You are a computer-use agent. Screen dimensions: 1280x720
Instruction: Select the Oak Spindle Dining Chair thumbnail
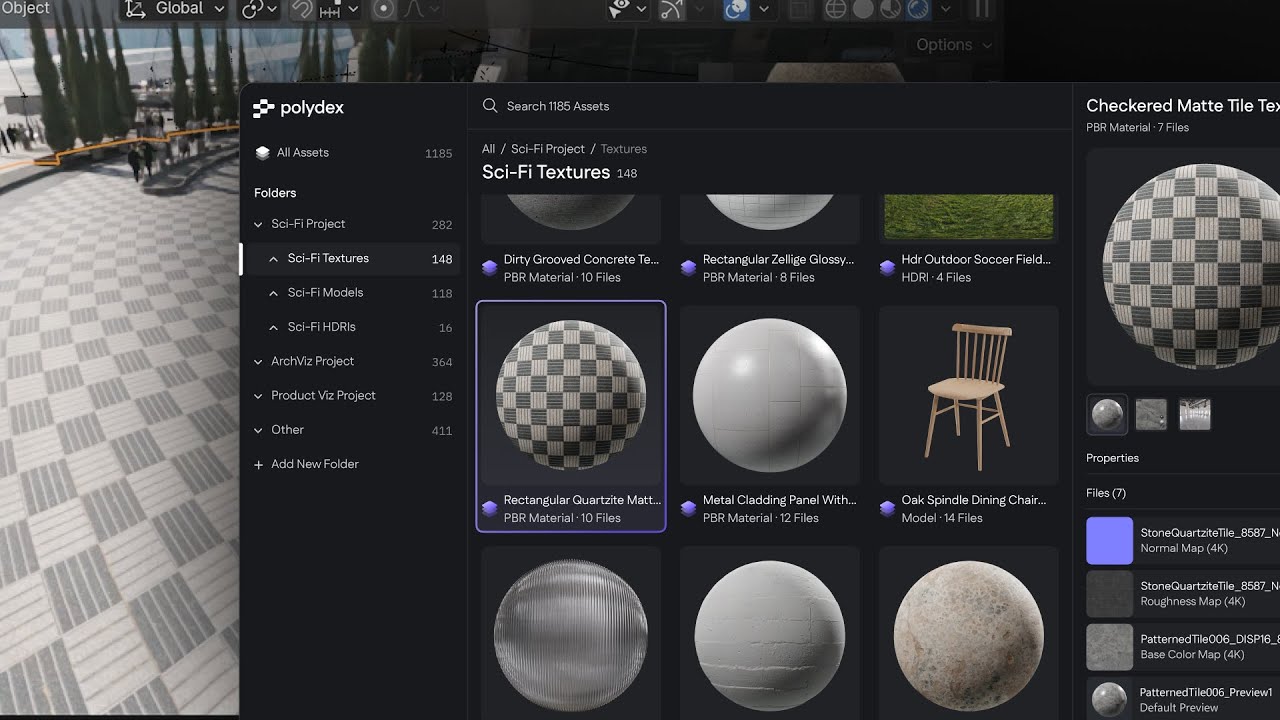tap(968, 395)
